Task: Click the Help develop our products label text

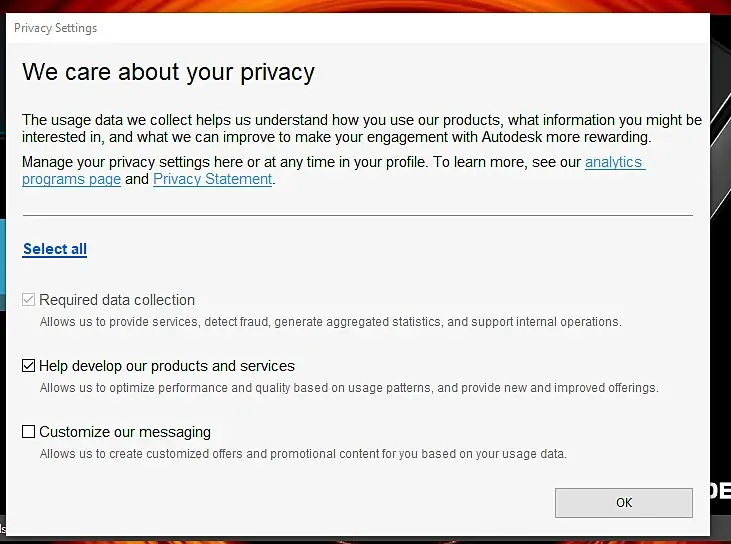Action: pyautogui.click(x=167, y=366)
